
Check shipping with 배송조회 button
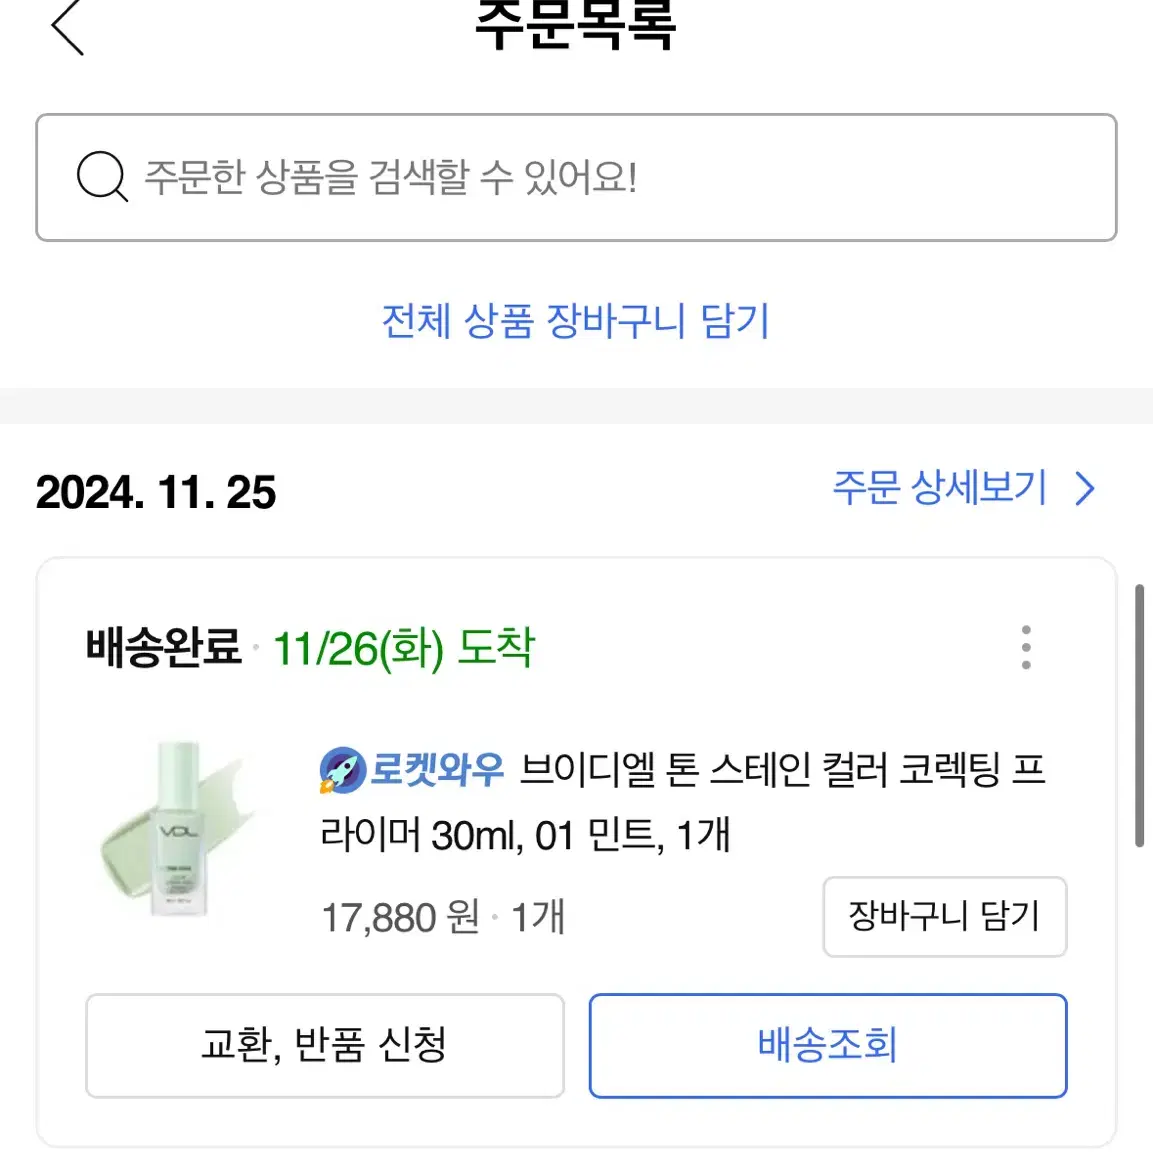828,1046
